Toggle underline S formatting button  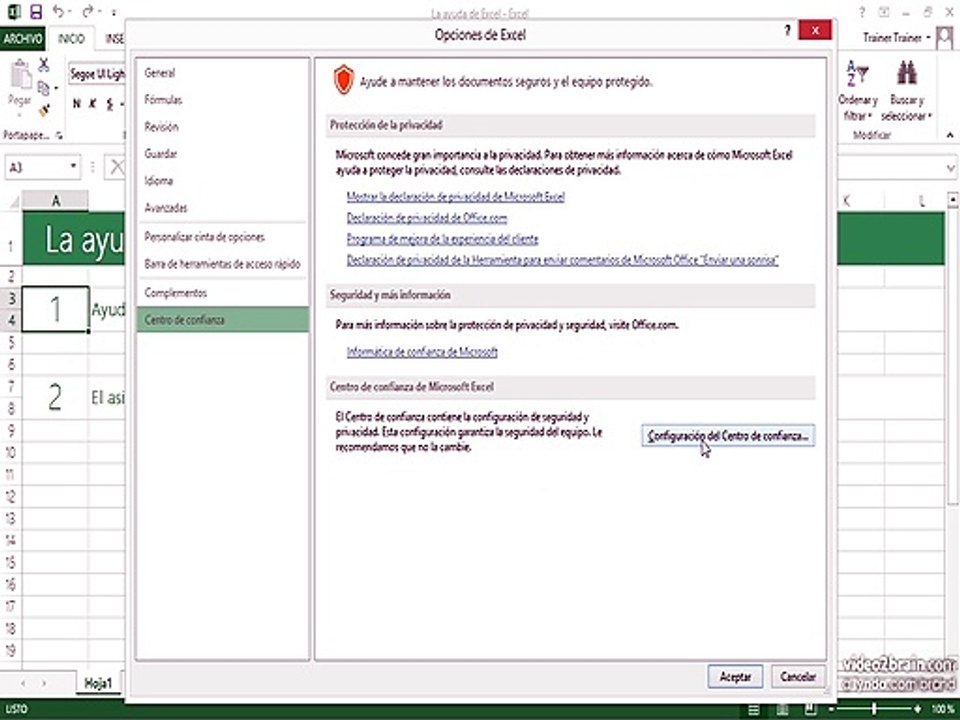(110, 104)
